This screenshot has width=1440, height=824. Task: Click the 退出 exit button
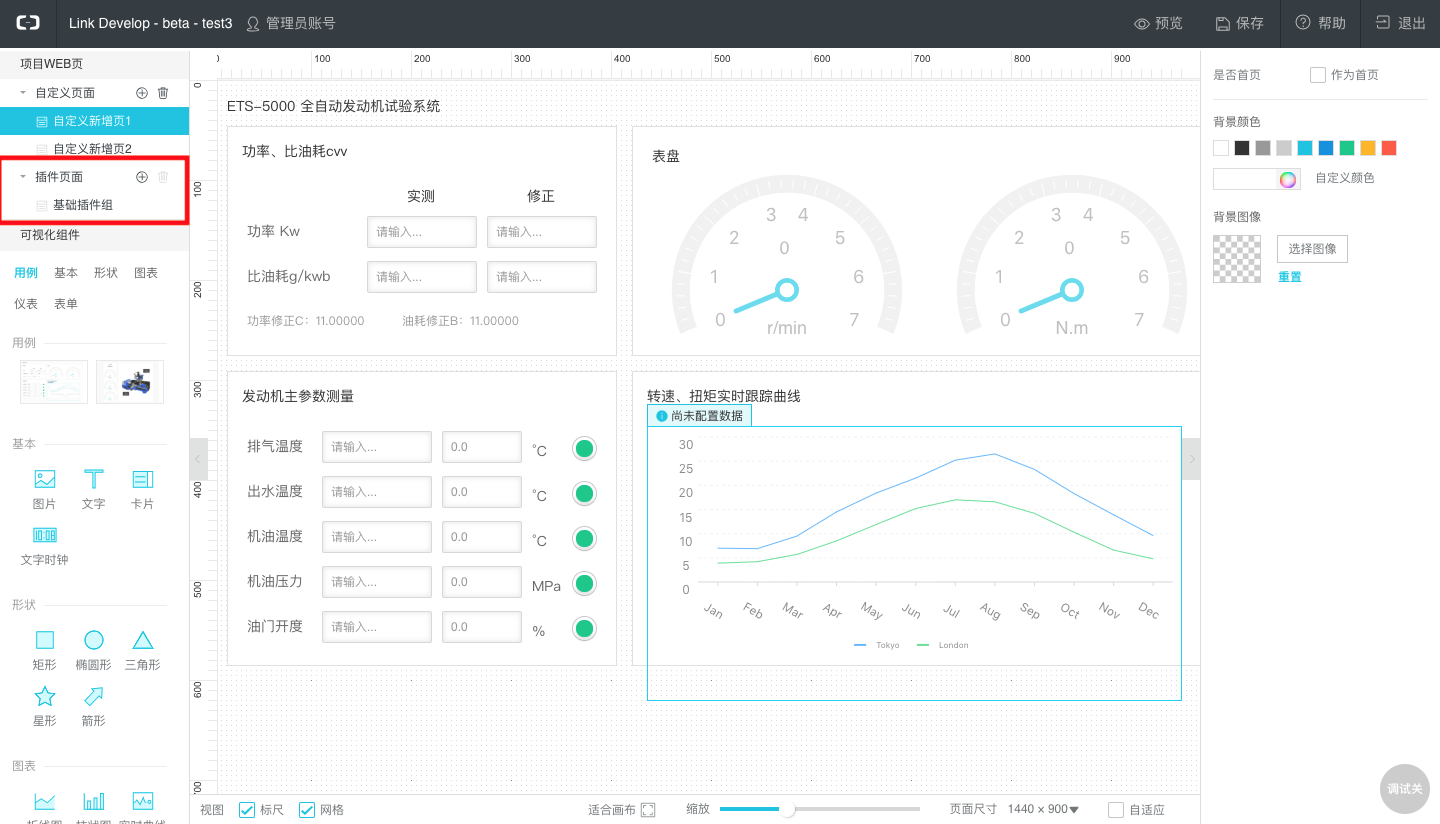[1400, 23]
